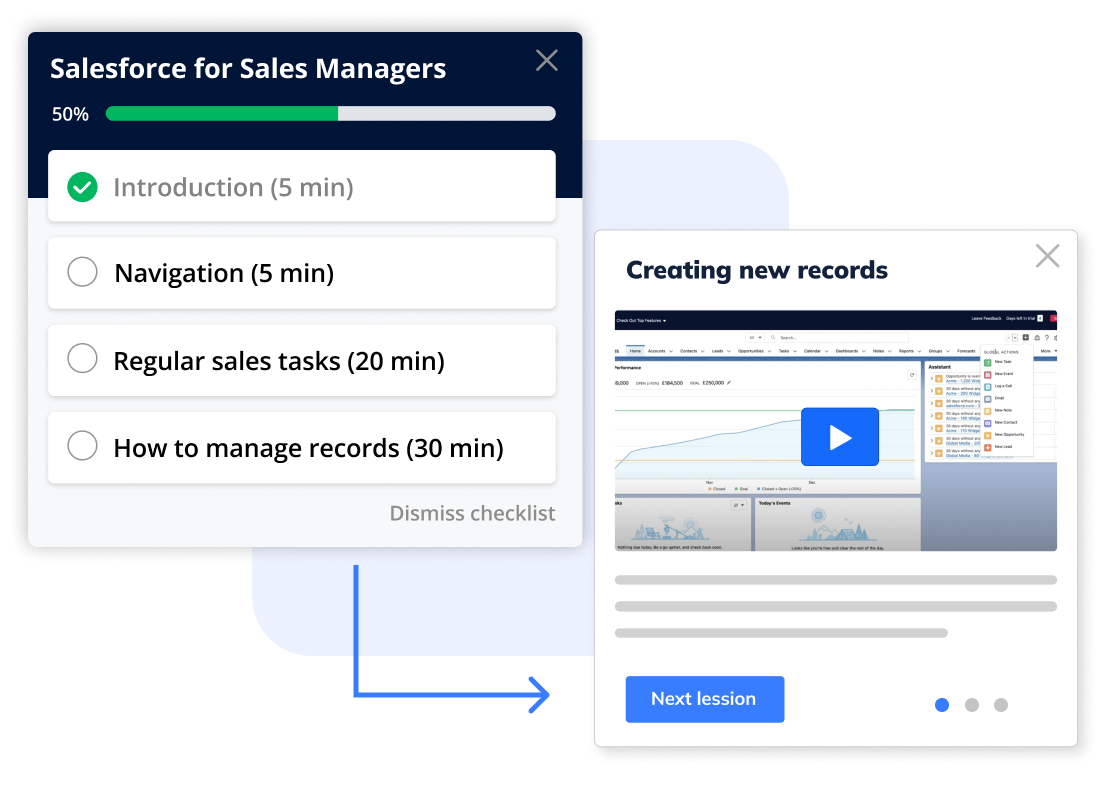Tick the How to manage records checkbox

(82, 447)
